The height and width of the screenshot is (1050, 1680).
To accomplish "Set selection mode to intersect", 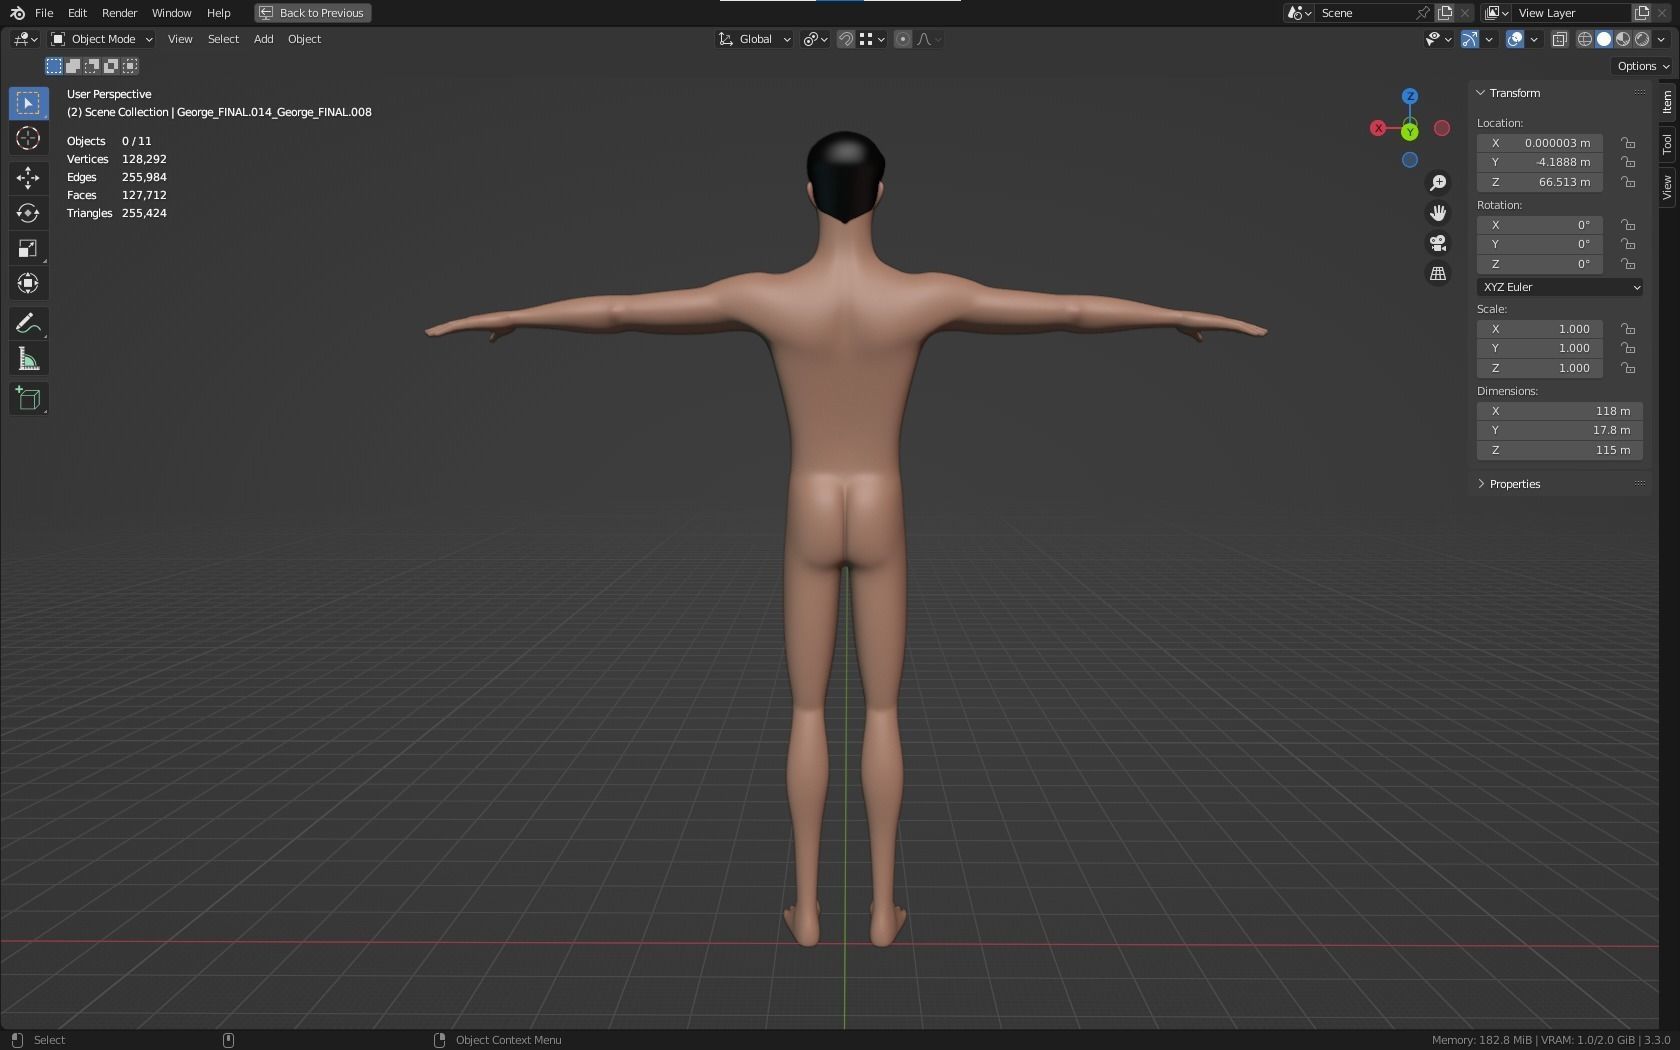I will click(130, 66).
